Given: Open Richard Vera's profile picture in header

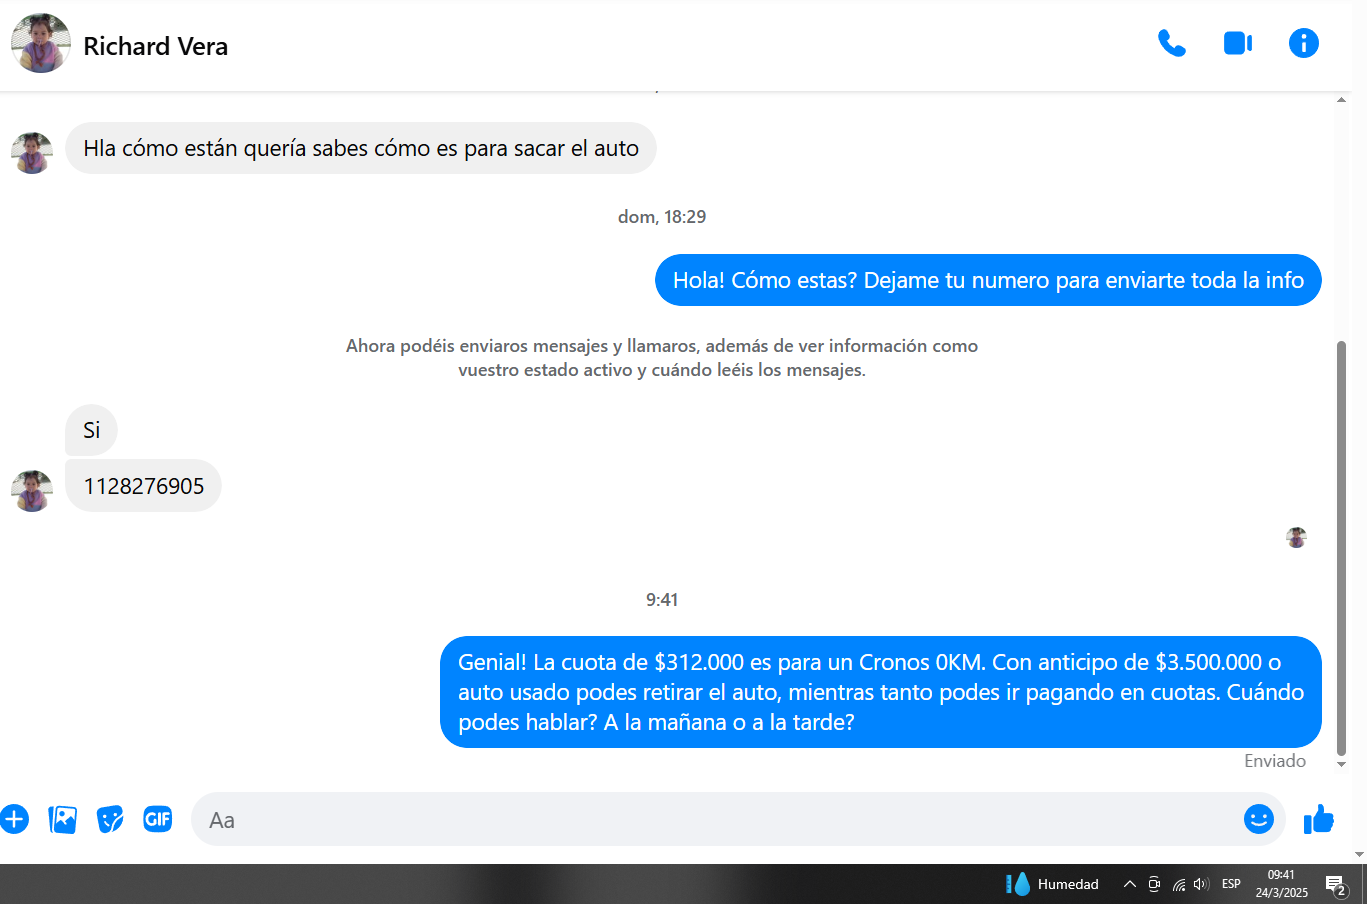Looking at the screenshot, I should pyautogui.click(x=41, y=44).
